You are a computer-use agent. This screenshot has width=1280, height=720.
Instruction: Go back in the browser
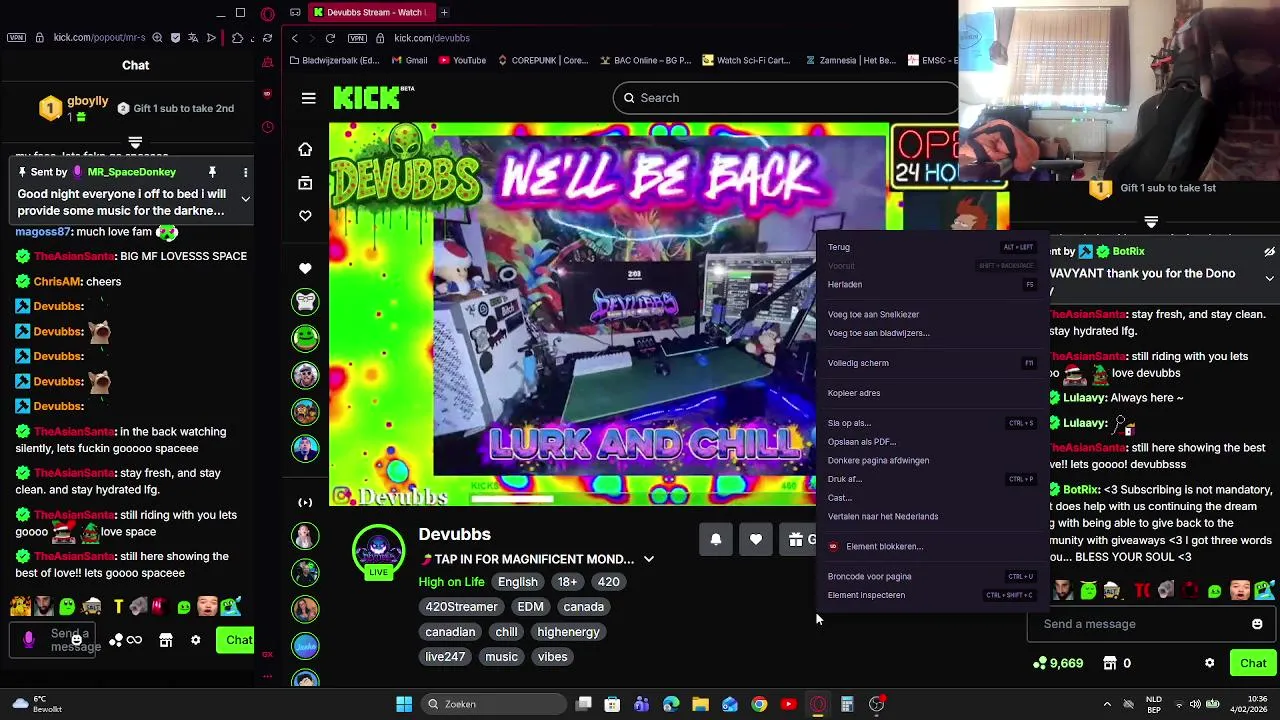tap(294, 38)
